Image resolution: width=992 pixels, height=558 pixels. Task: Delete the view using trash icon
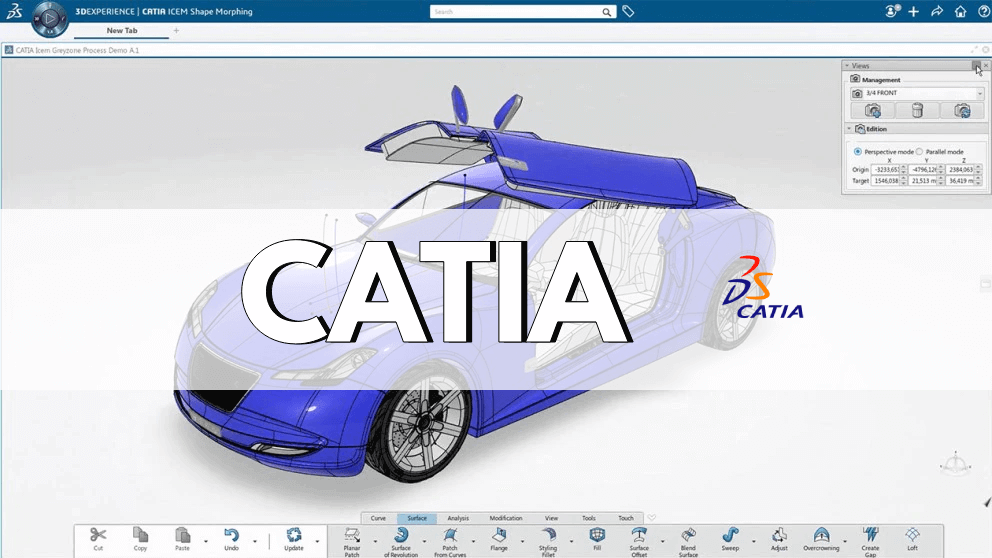point(917,111)
